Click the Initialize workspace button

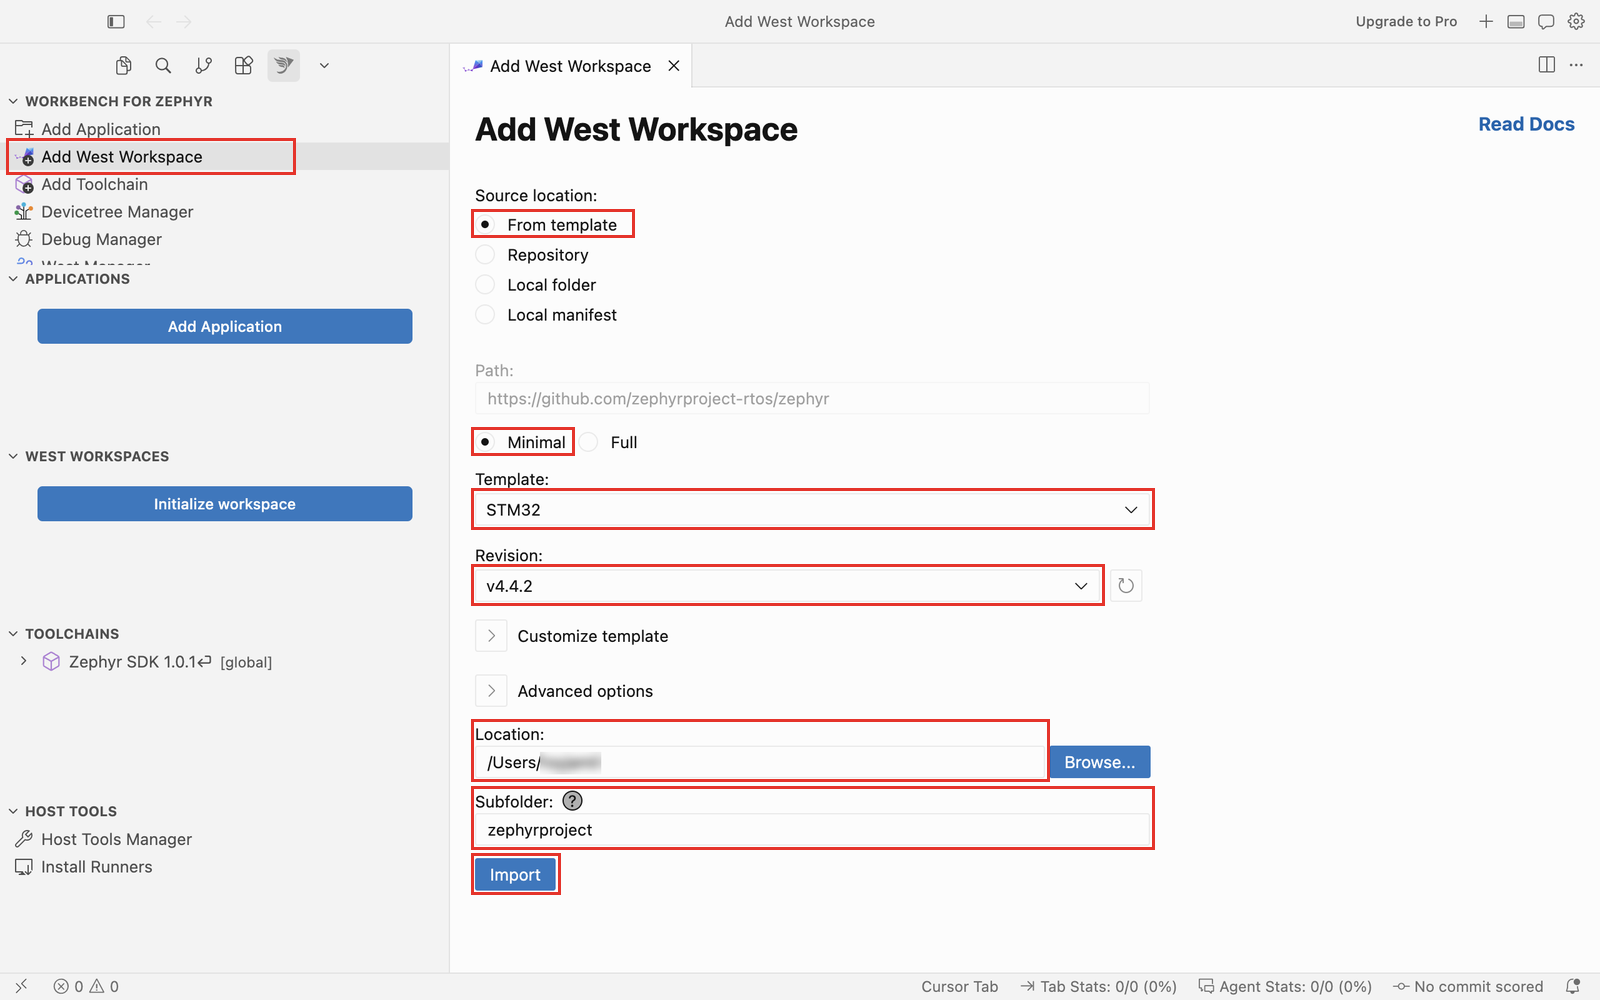(x=225, y=504)
